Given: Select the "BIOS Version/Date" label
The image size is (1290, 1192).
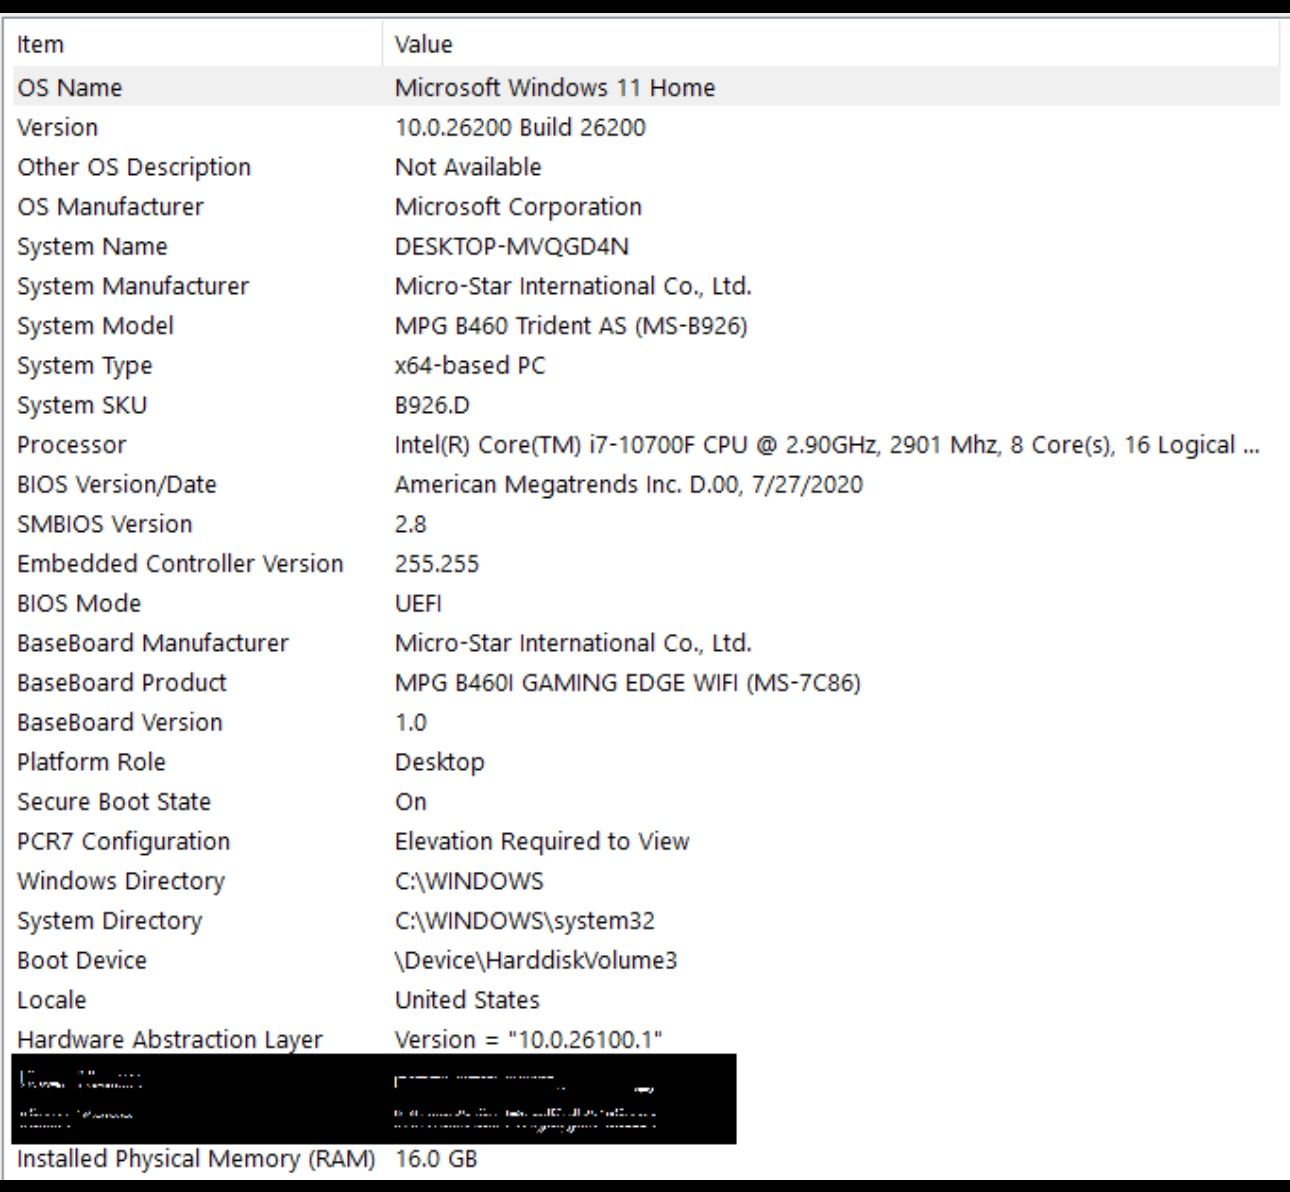Looking at the screenshot, I should click(117, 485).
